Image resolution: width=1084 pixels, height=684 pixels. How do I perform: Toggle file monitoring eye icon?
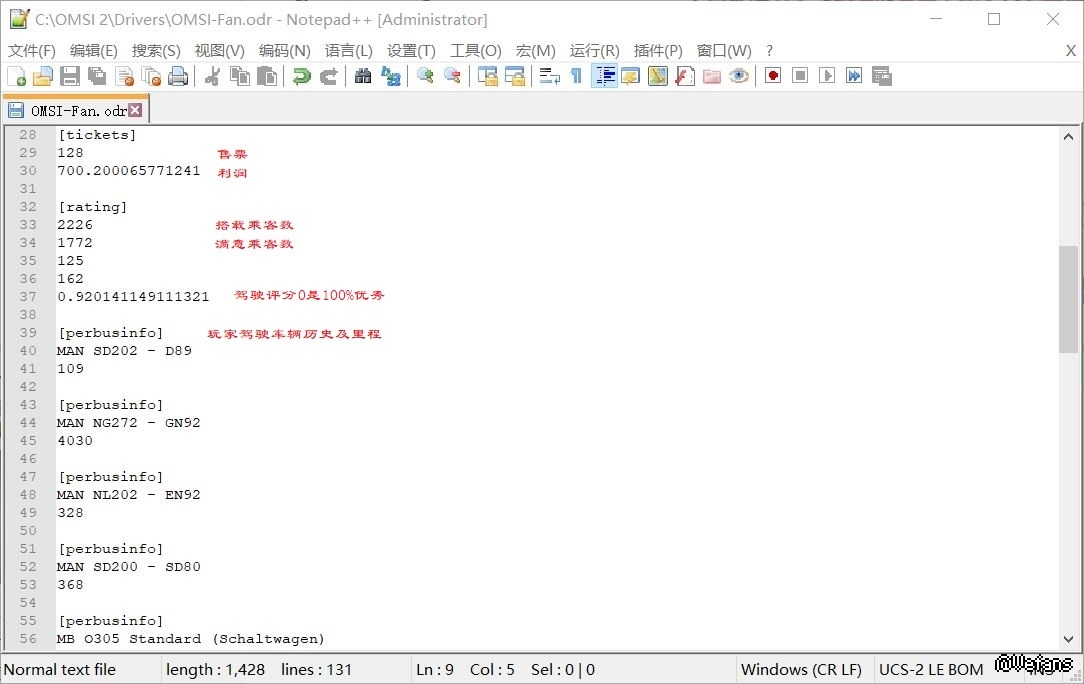click(738, 76)
